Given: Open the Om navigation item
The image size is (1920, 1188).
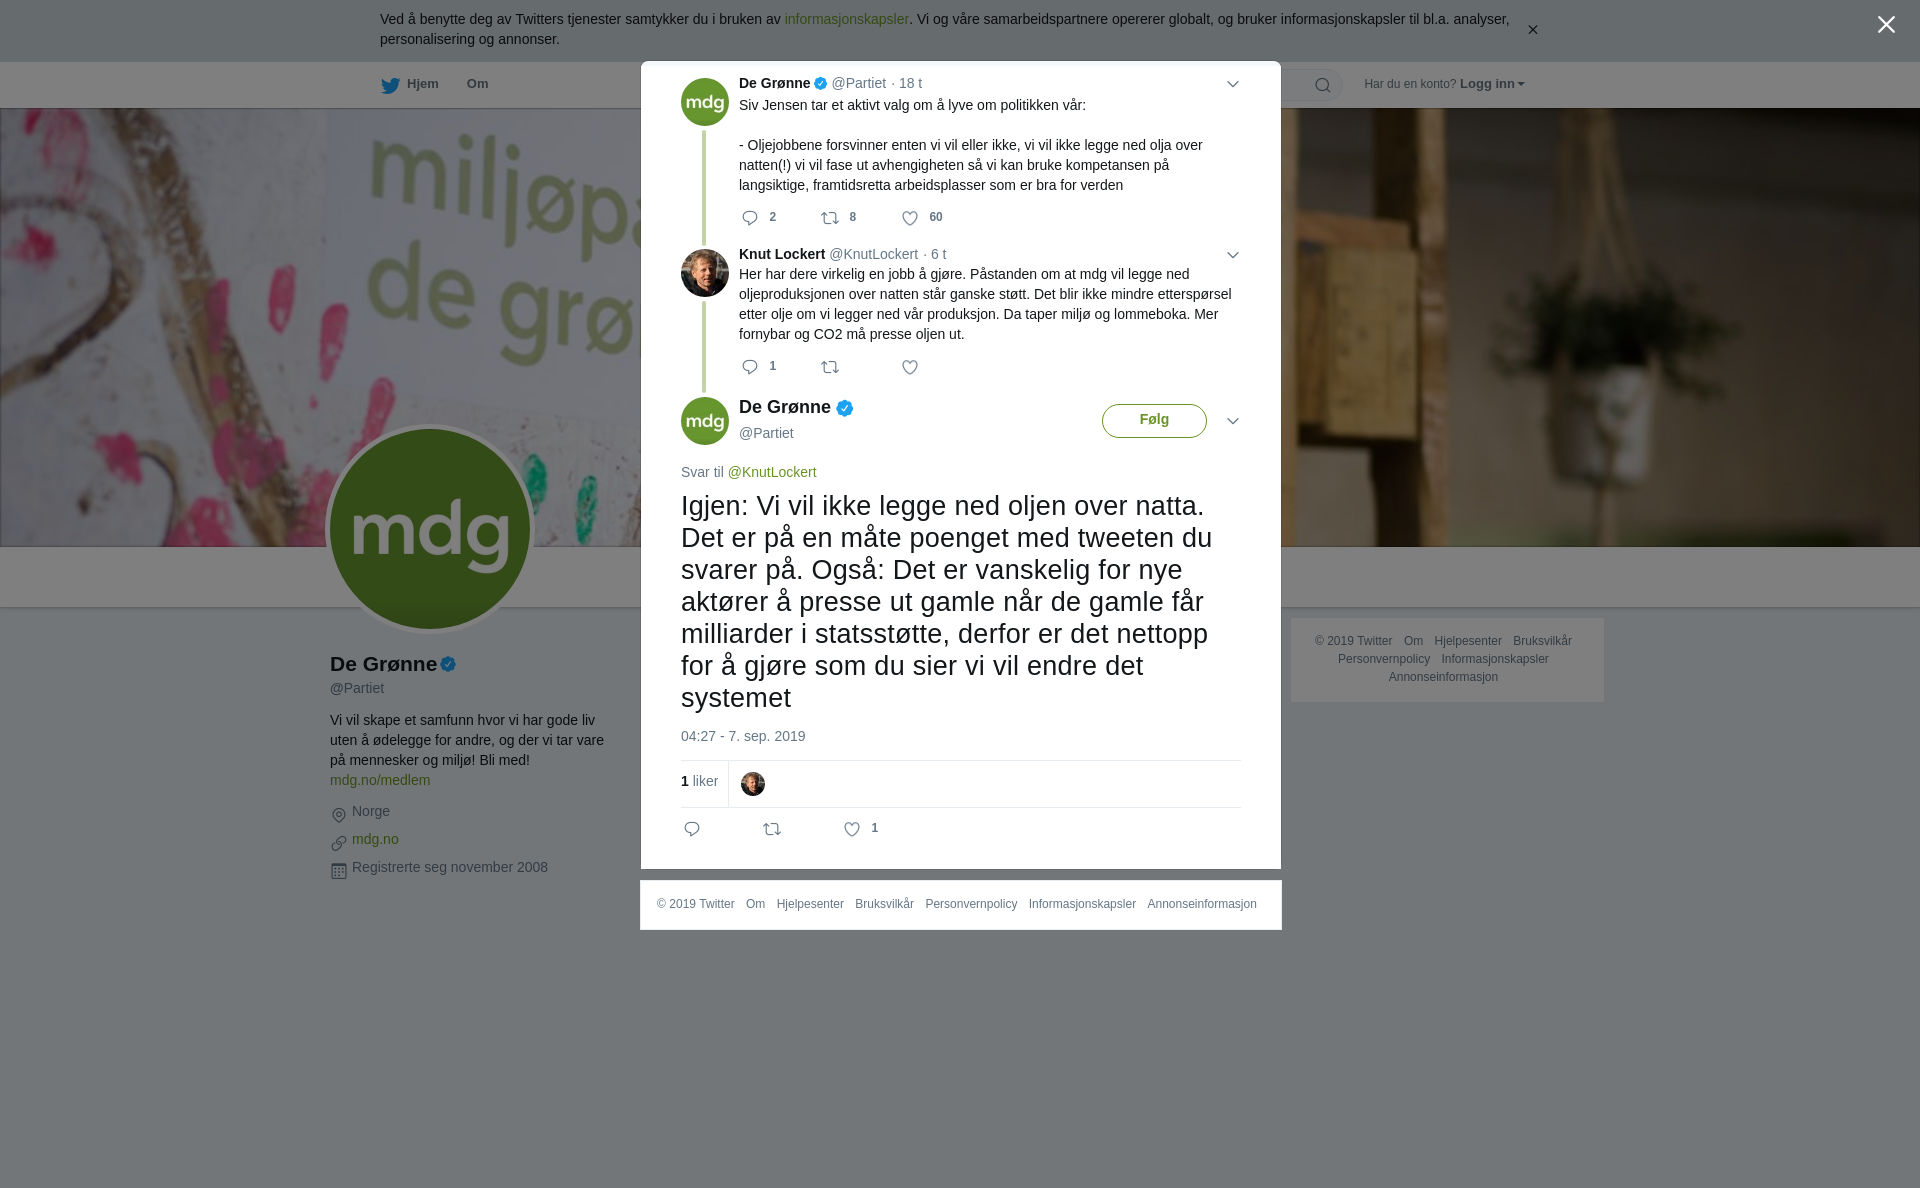Looking at the screenshot, I should pos(477,84).
